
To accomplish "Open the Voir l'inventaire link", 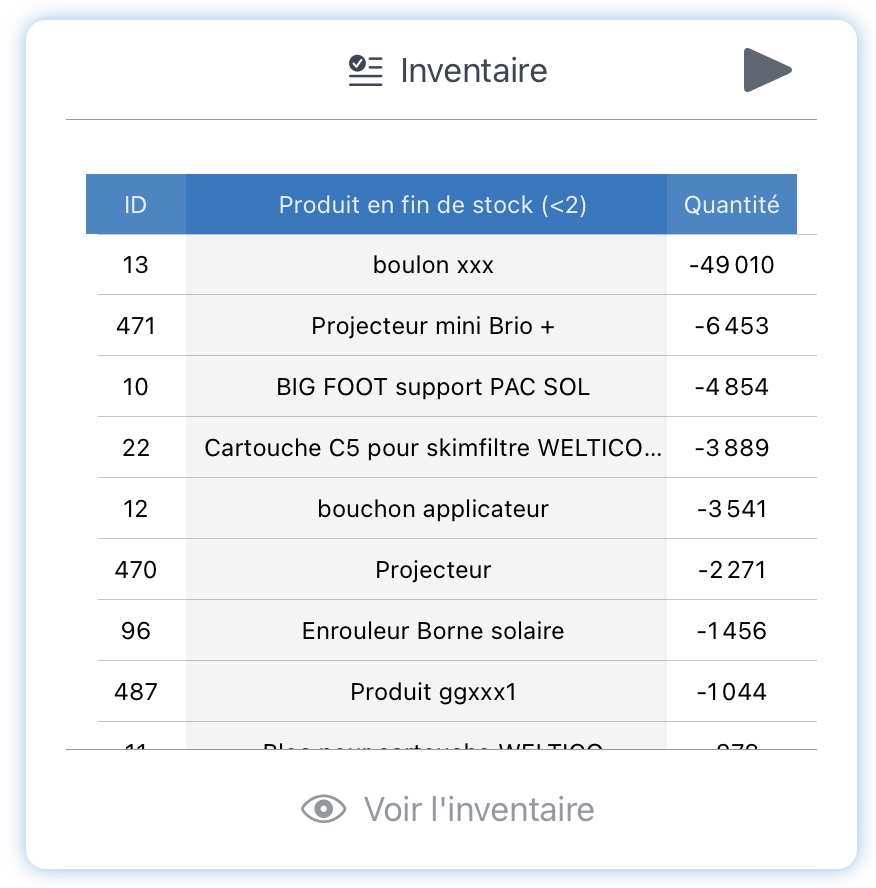I will pos(448,809).
